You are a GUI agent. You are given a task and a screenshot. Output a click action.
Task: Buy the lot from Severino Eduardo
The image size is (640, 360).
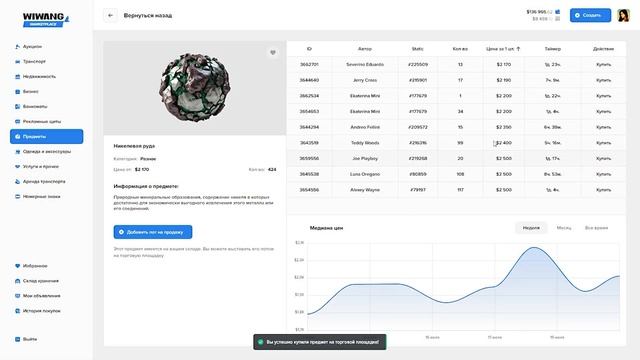coord(603,64)
